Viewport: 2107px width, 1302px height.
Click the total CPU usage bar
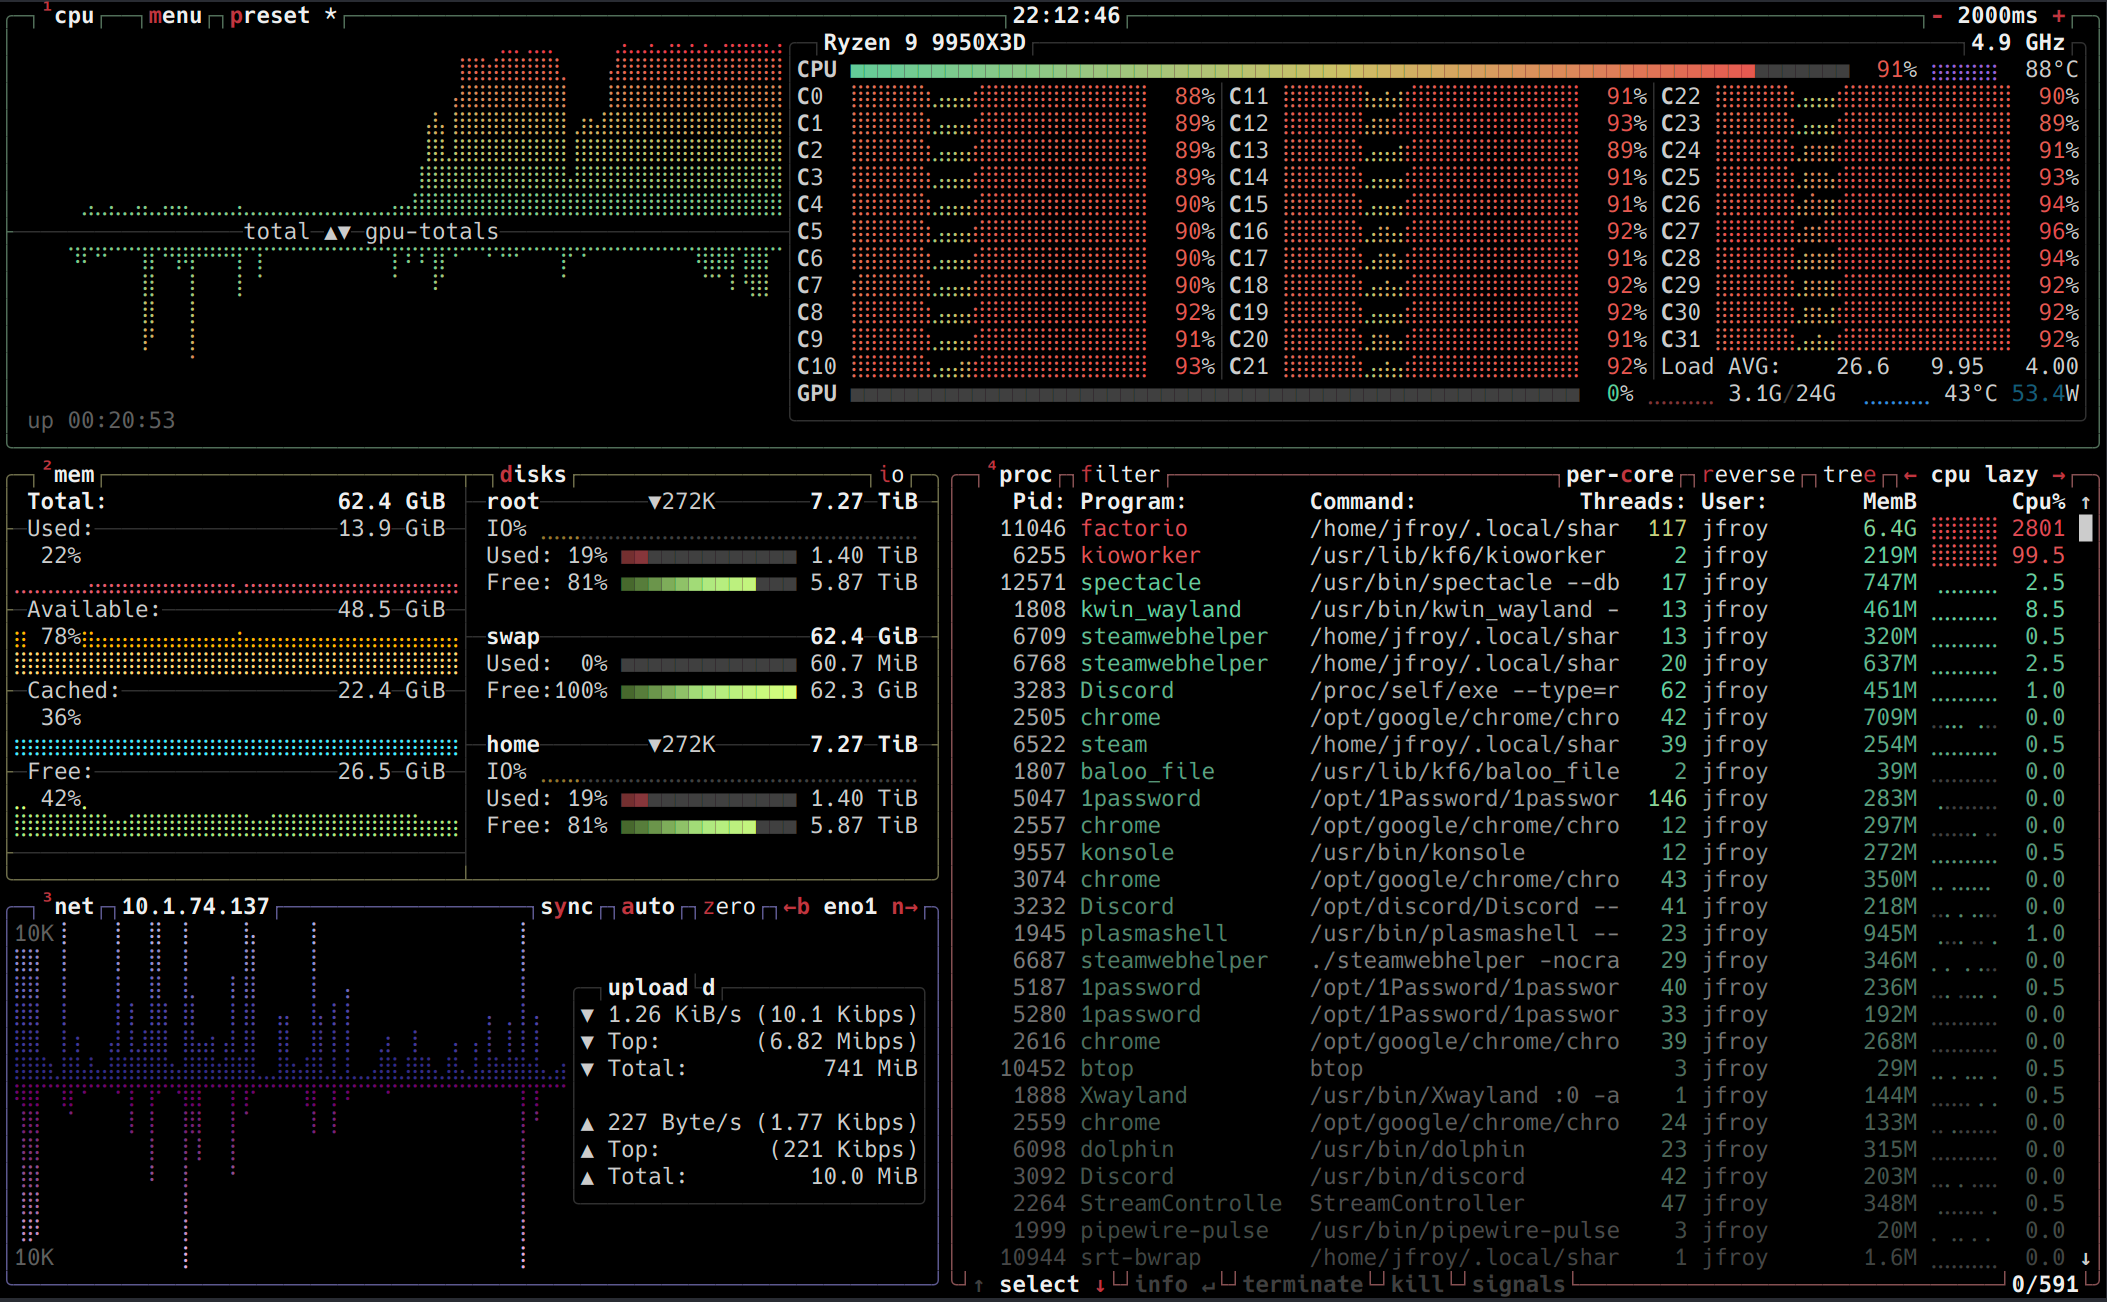pos(1349,70)
